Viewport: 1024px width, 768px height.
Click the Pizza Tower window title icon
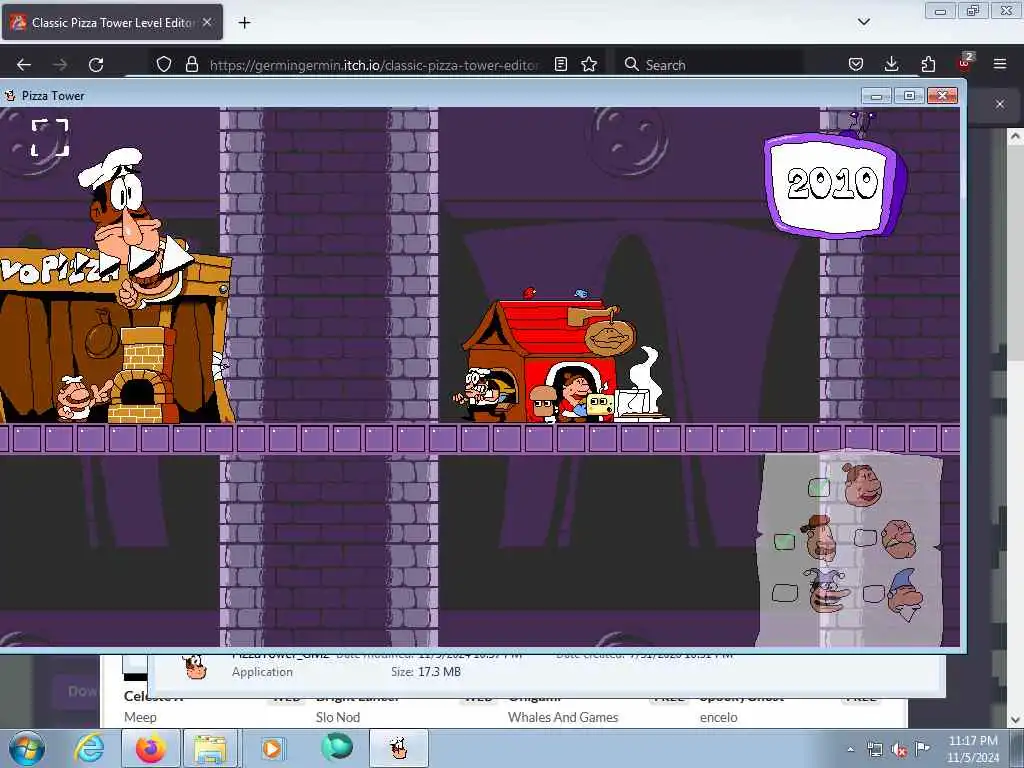coord(10,95)
